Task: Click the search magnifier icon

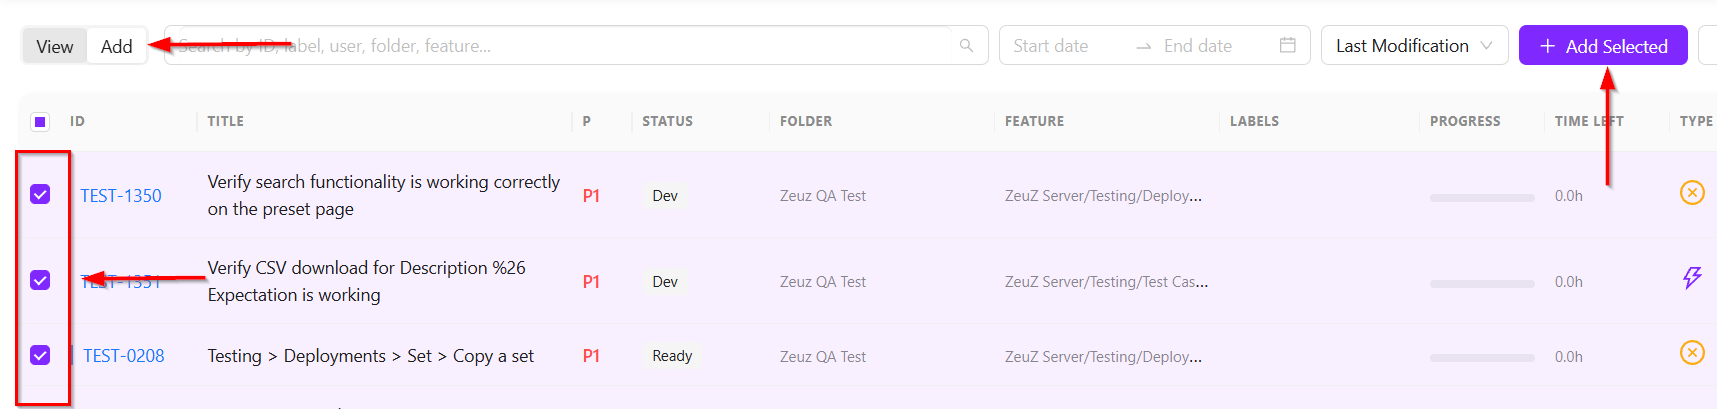Action: coord(966,46)
